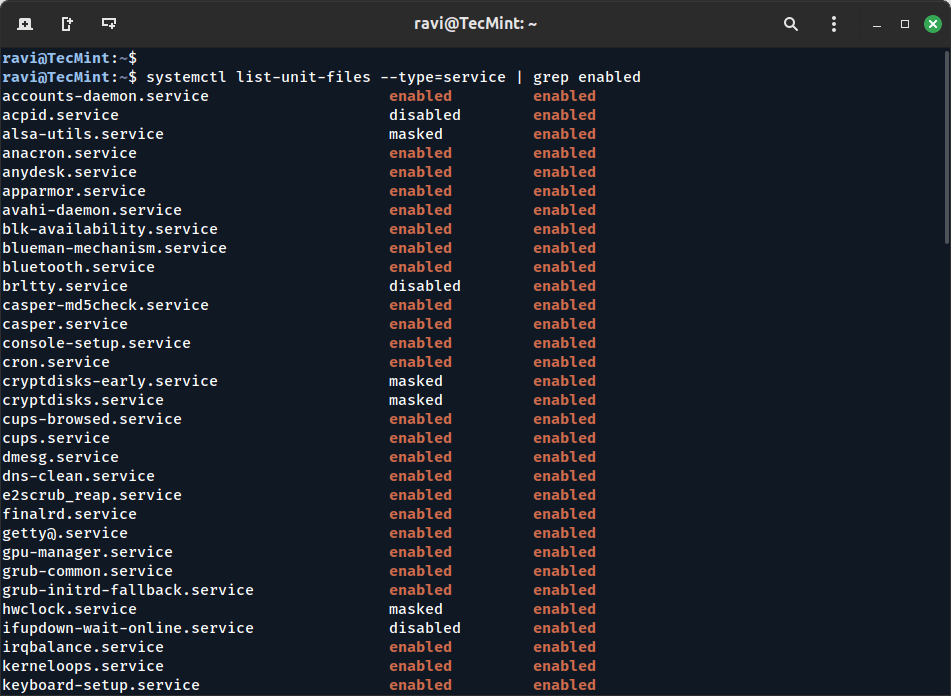Screen dimensions: 951x696
Task: Select cron.service text
Action: click(x=56, y=362)
